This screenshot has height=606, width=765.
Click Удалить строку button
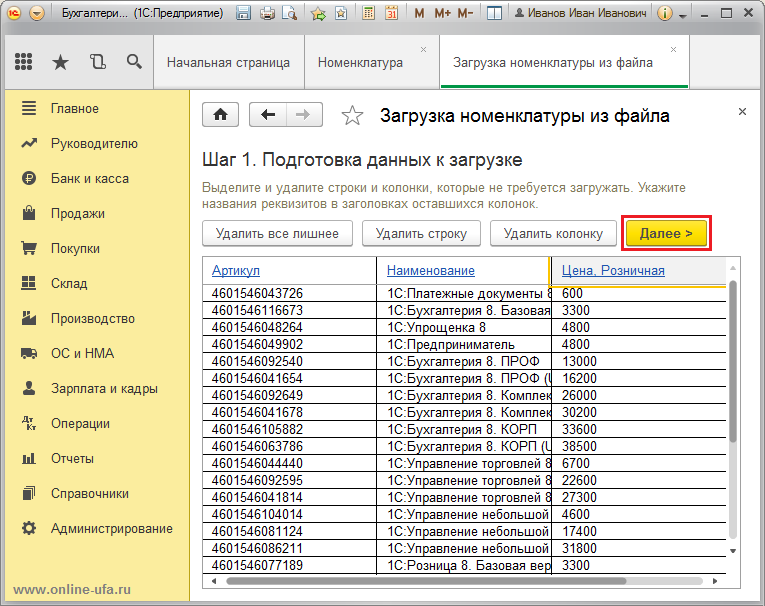pos(421,234)
